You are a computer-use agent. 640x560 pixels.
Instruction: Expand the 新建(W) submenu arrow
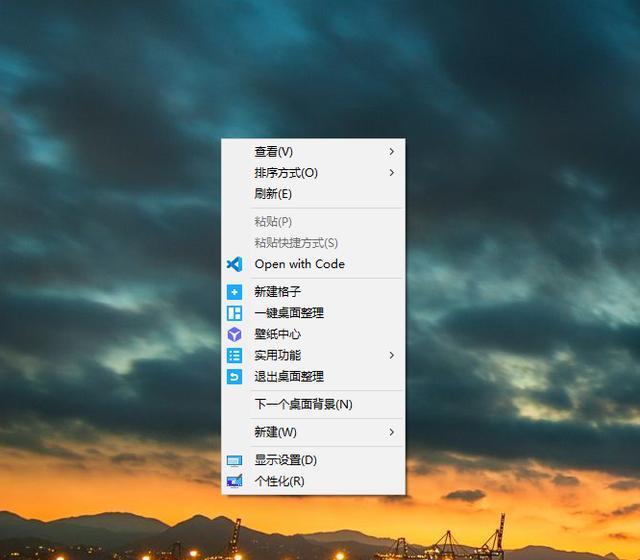[x=391, y=432]
